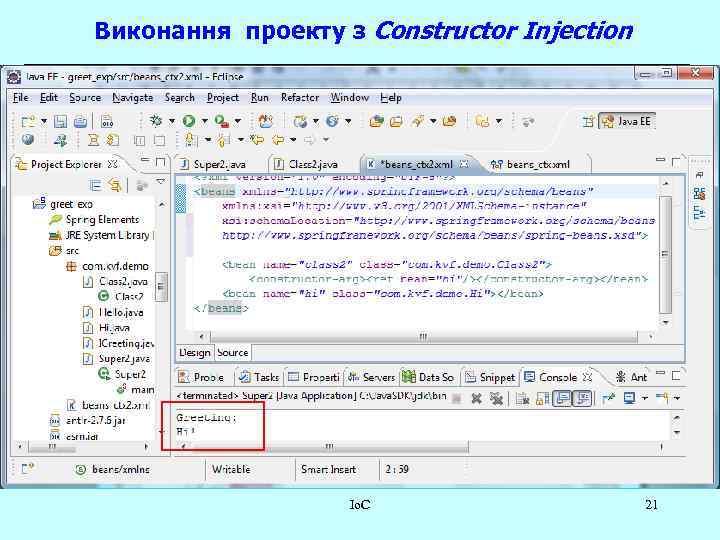Open the Forward history dropdown arrow
Image resolution: width=720 pixels, height=540 pixels.
326,140
